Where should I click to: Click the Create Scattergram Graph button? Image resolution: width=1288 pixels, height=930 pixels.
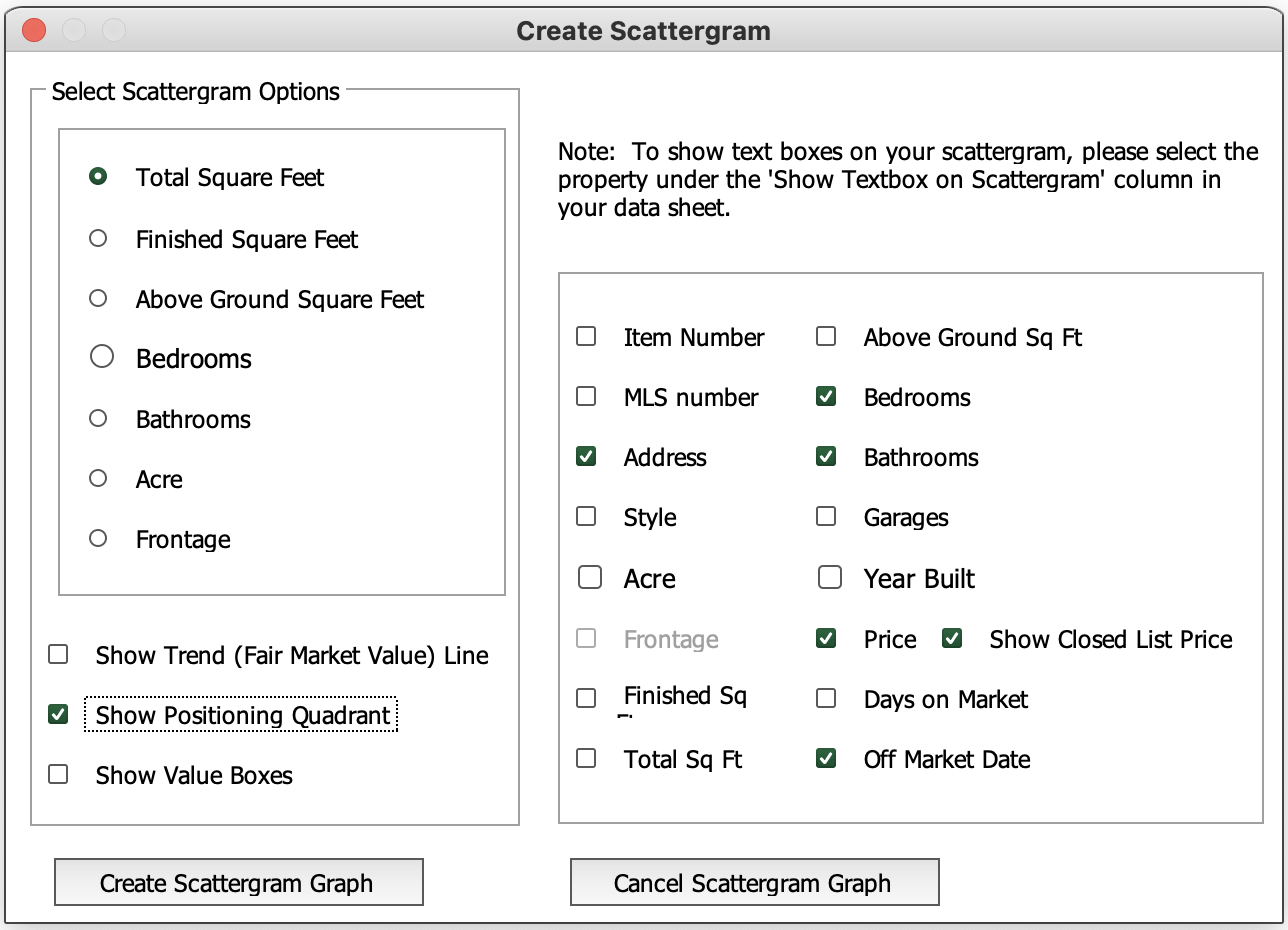click(x=238, y=883)
